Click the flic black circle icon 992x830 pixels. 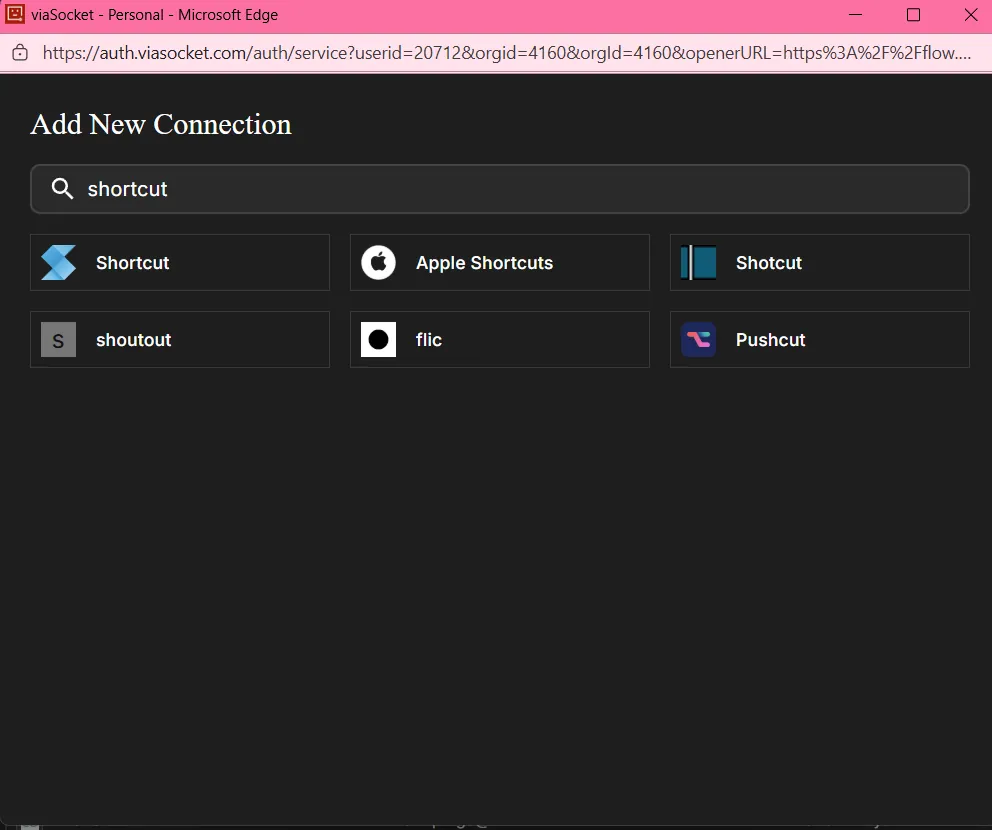tap(378, 340)
